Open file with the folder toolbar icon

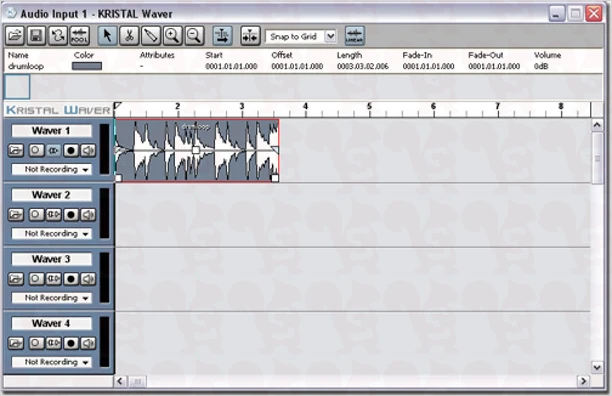pyautogui.click(x=15, y=36)
